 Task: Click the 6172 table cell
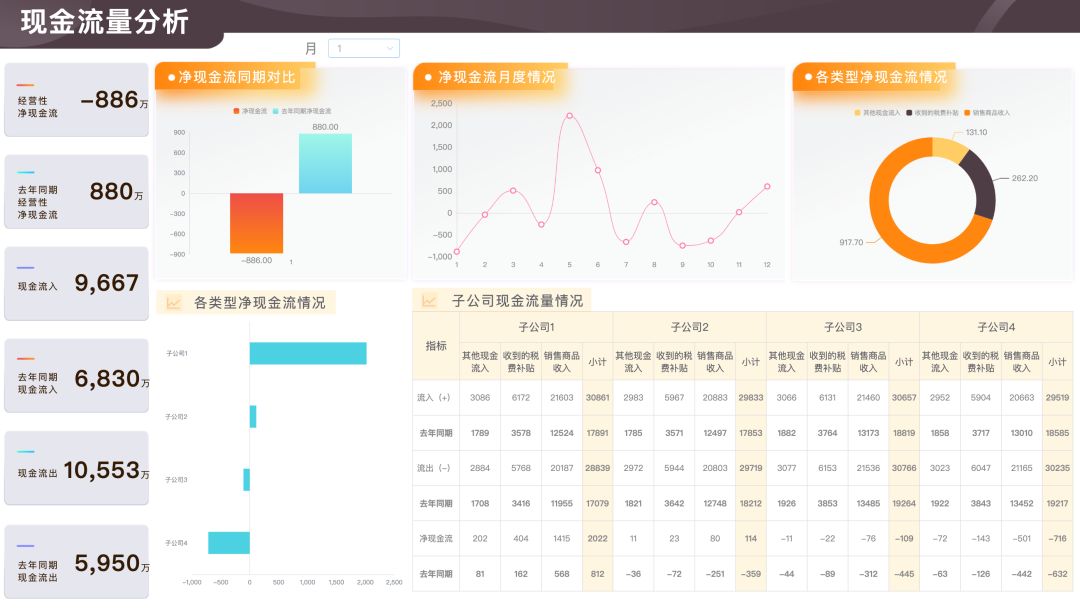521,397
